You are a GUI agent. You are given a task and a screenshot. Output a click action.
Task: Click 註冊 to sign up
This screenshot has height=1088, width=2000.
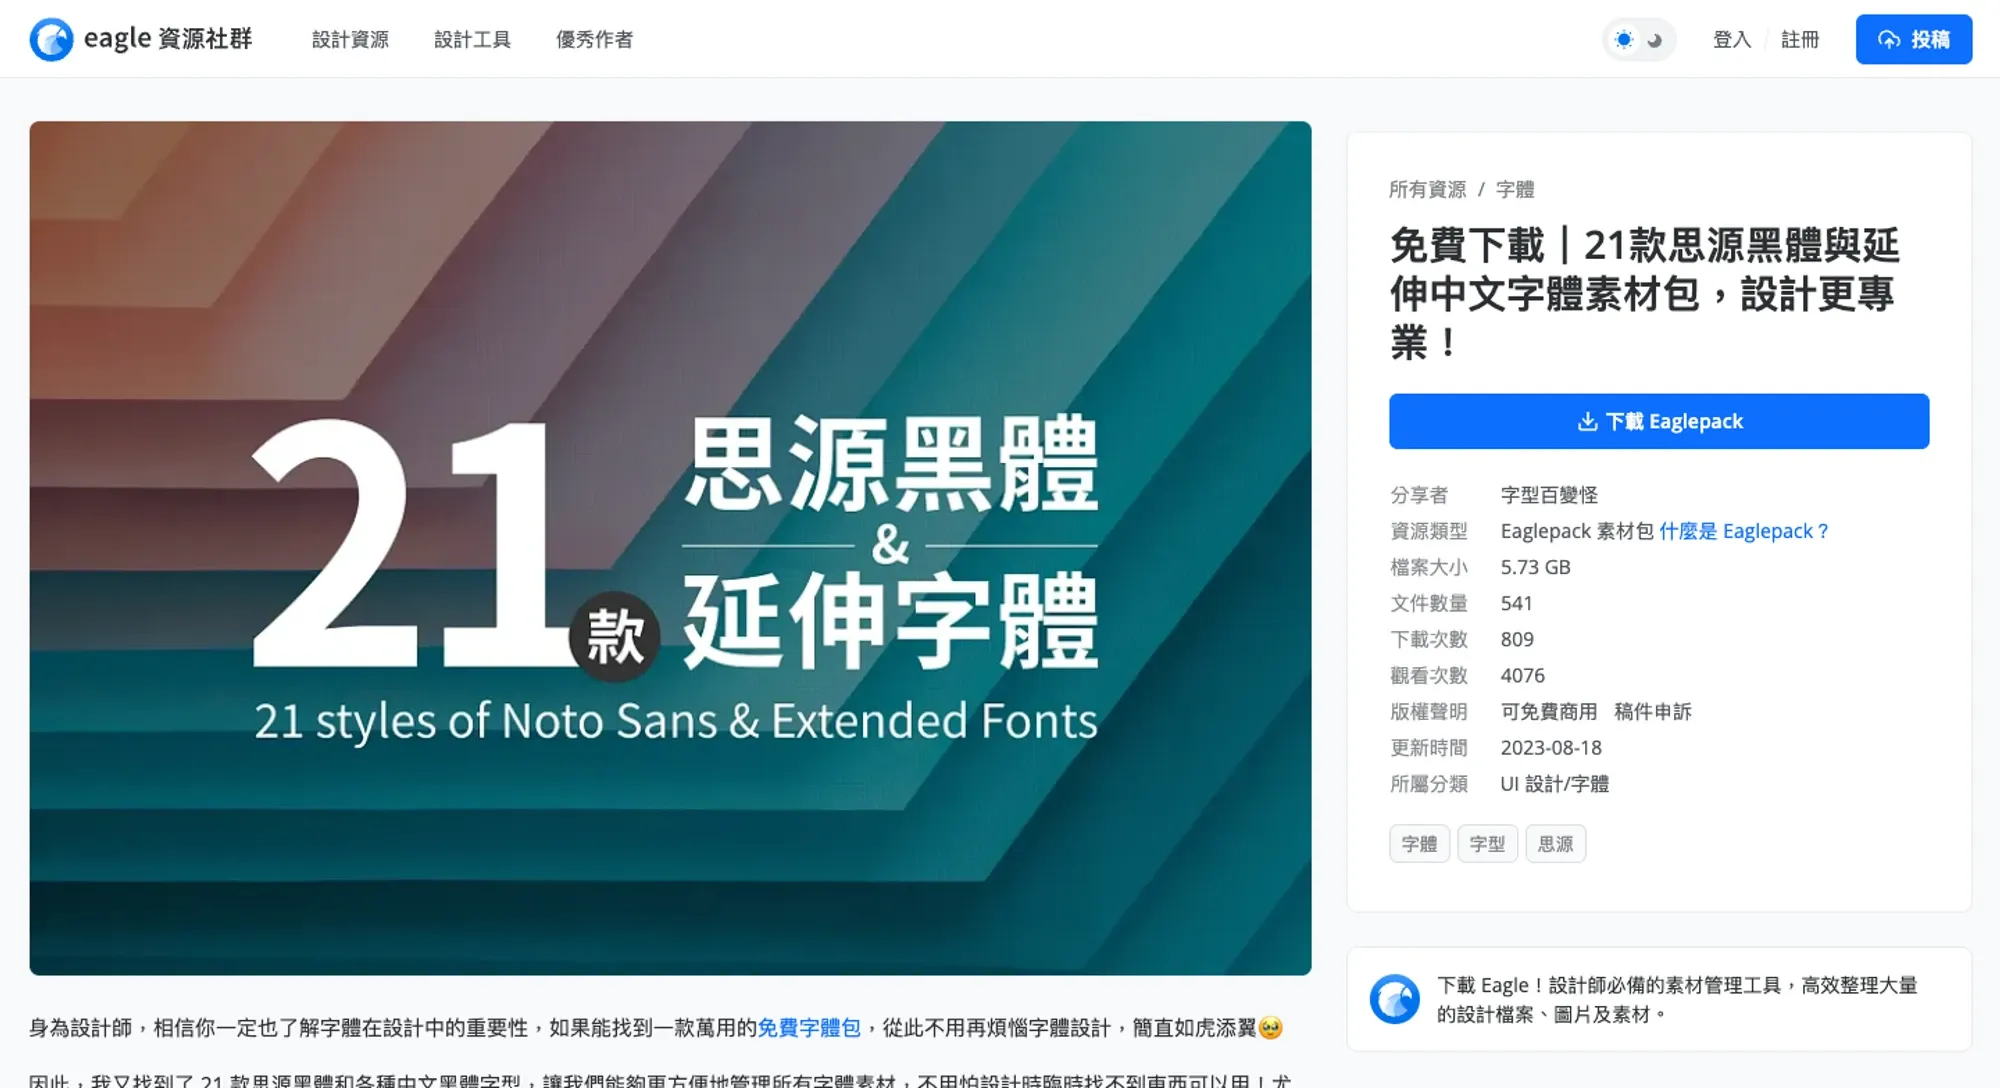(1800, 40)
